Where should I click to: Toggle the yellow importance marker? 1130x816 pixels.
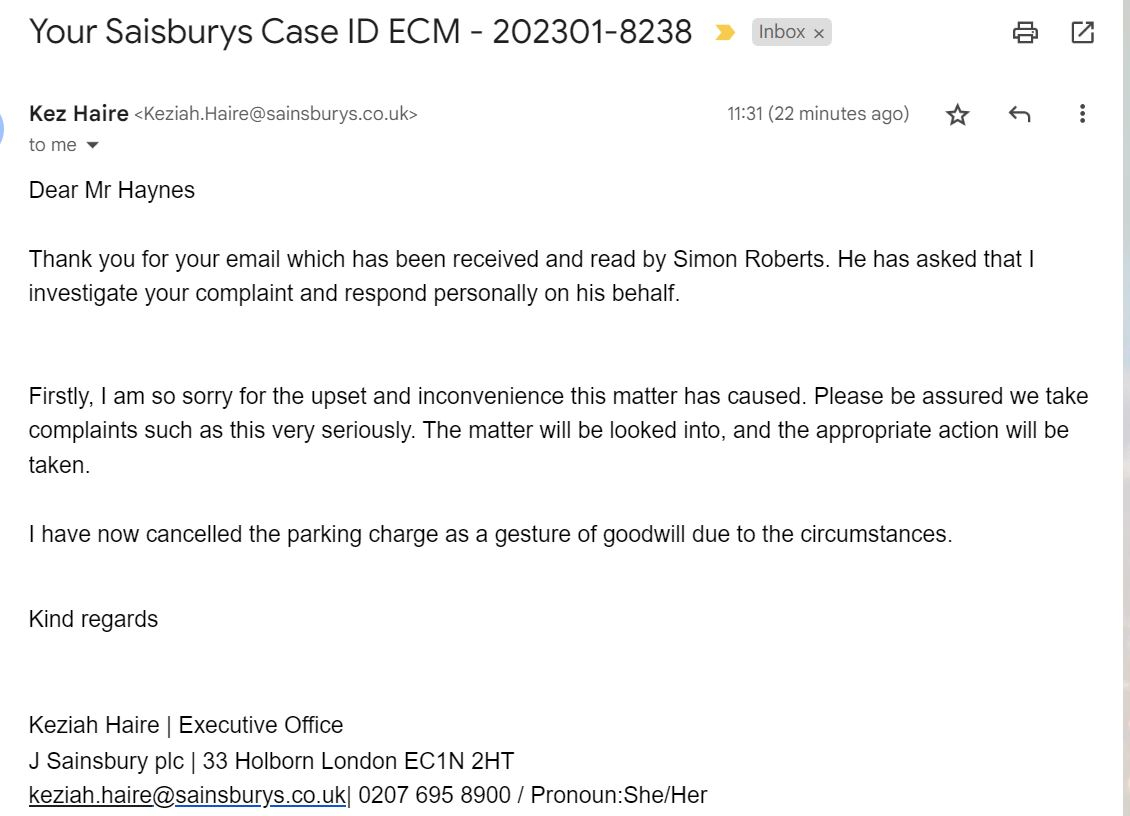[725, 32]
